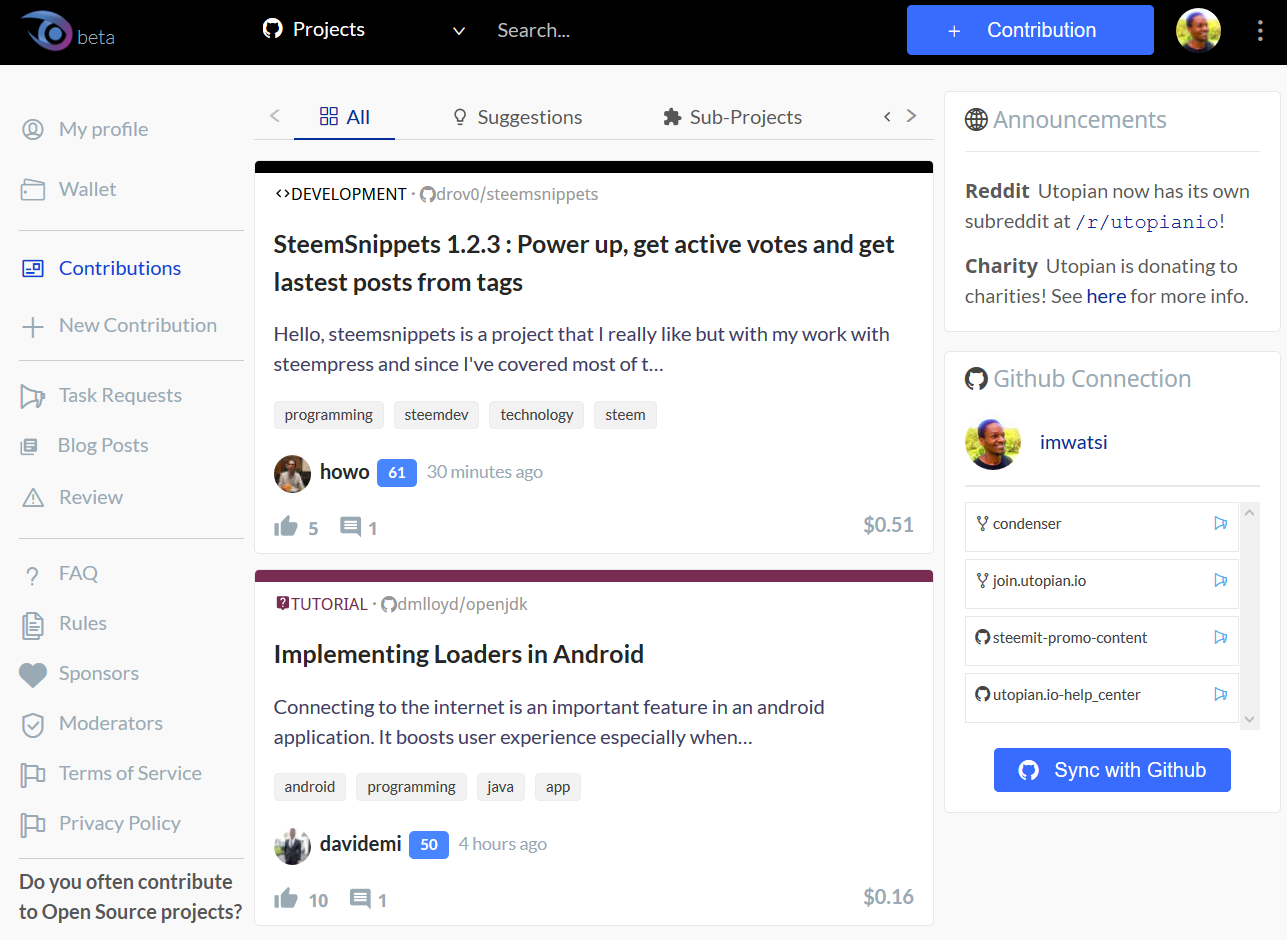Open howo's author name
Viewport: 1287px width, 940px height.
(x=345, y=472)
